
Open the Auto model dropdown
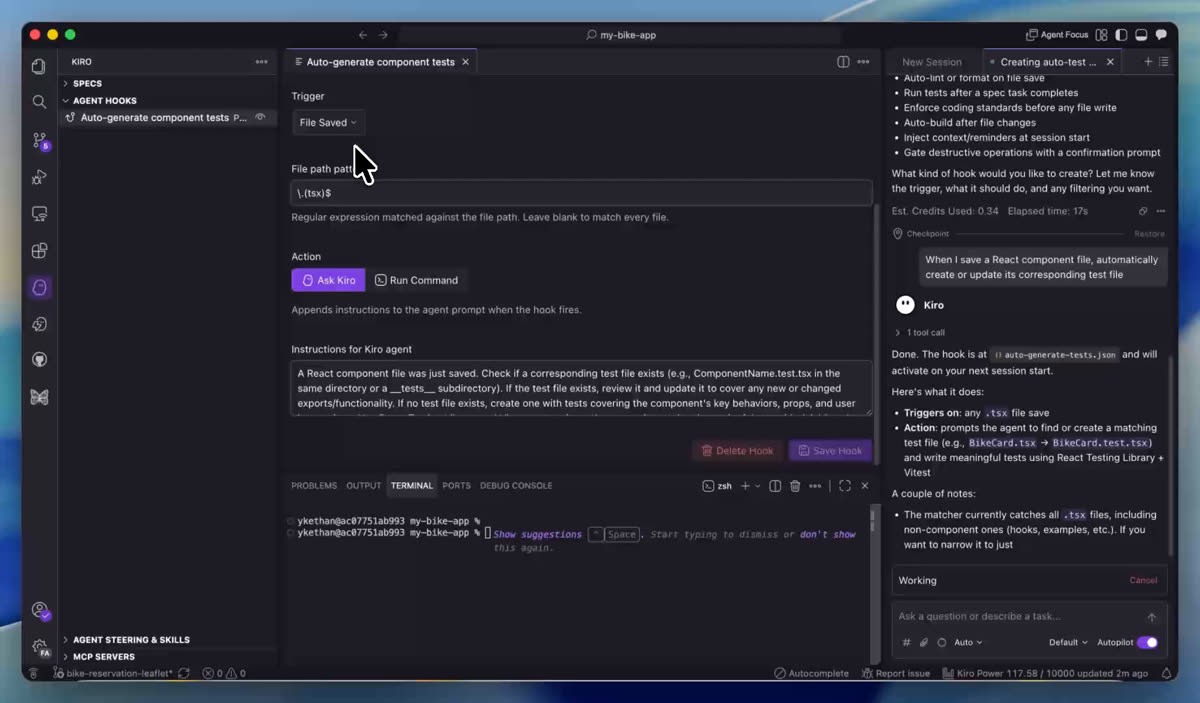[968, 643]
